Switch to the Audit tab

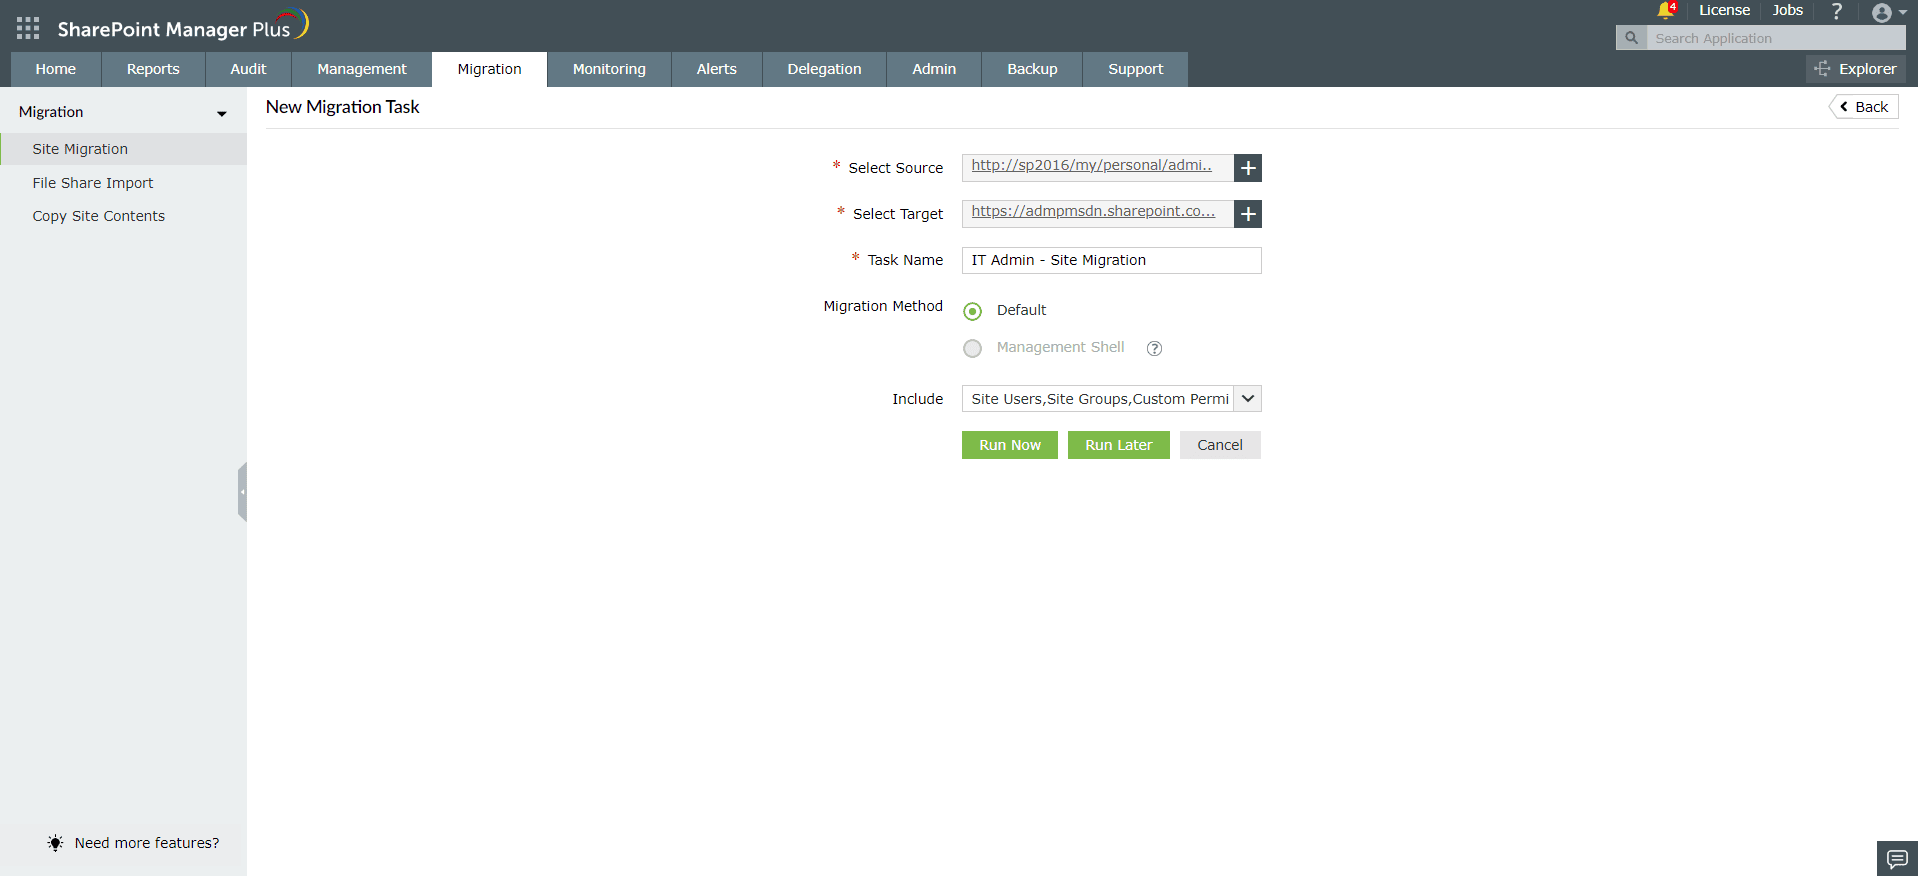[x=248, y=69]
